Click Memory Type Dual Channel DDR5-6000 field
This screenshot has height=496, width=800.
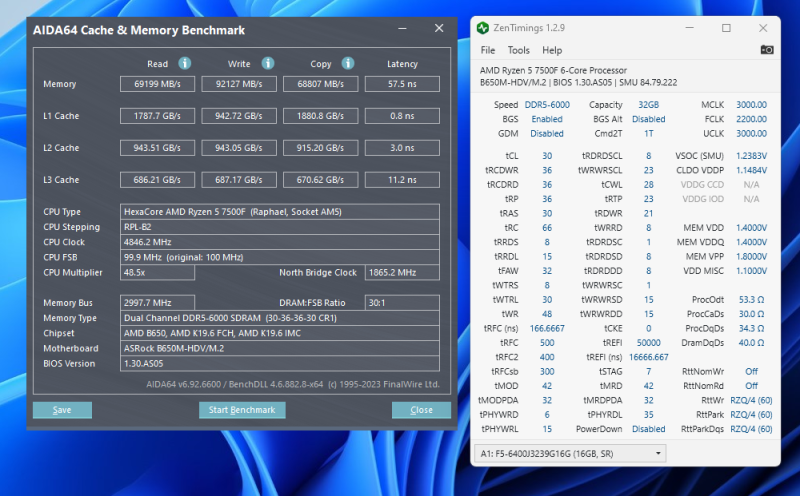point(280,318)
